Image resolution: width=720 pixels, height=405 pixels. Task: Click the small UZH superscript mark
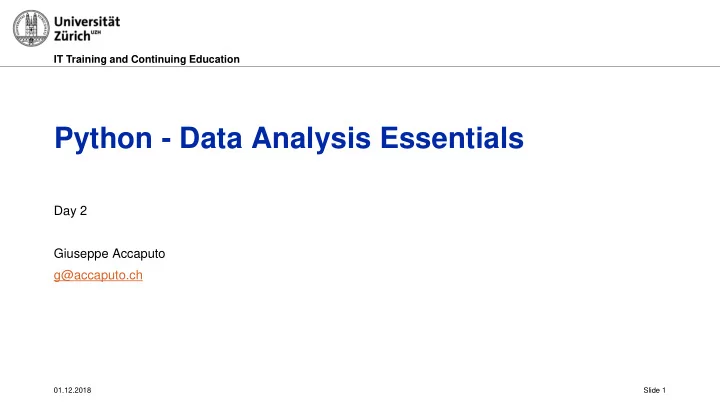click(96, 32)
